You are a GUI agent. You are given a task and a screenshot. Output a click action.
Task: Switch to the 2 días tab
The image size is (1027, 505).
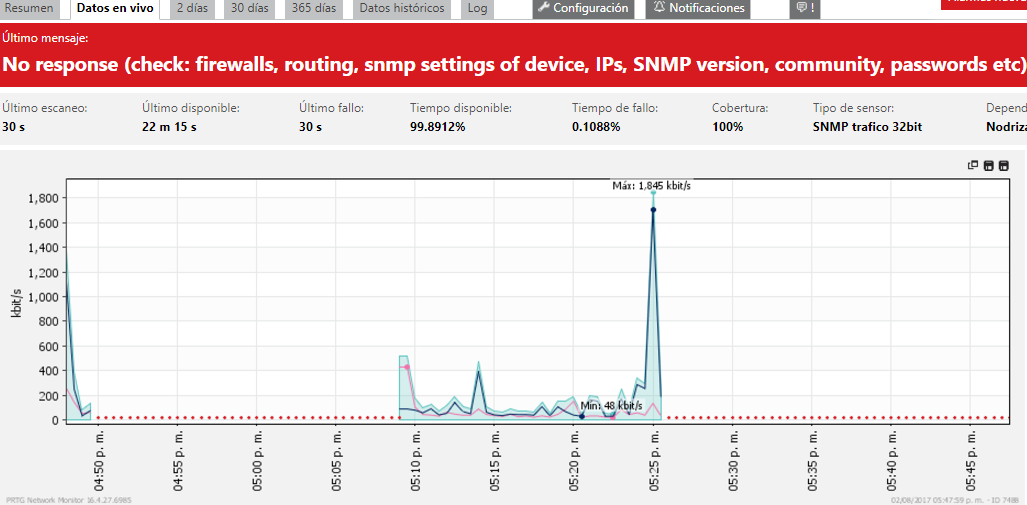tap(193, 8)
